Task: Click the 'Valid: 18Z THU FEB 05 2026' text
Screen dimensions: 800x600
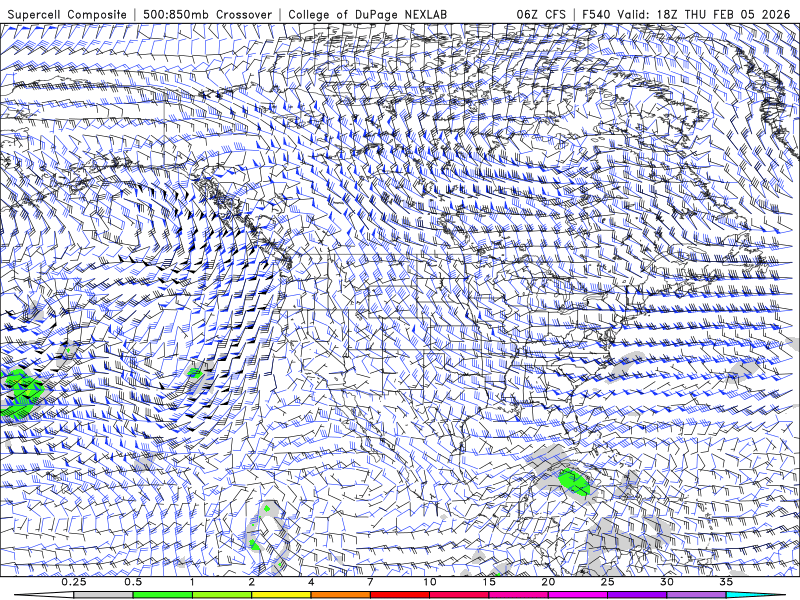Action: pos(704,14)
